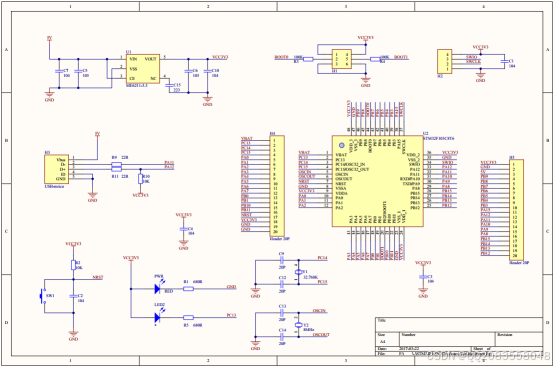Select capacitor C6 on regulator output
This screenshot has width=554, height=367.
[188, 72]
